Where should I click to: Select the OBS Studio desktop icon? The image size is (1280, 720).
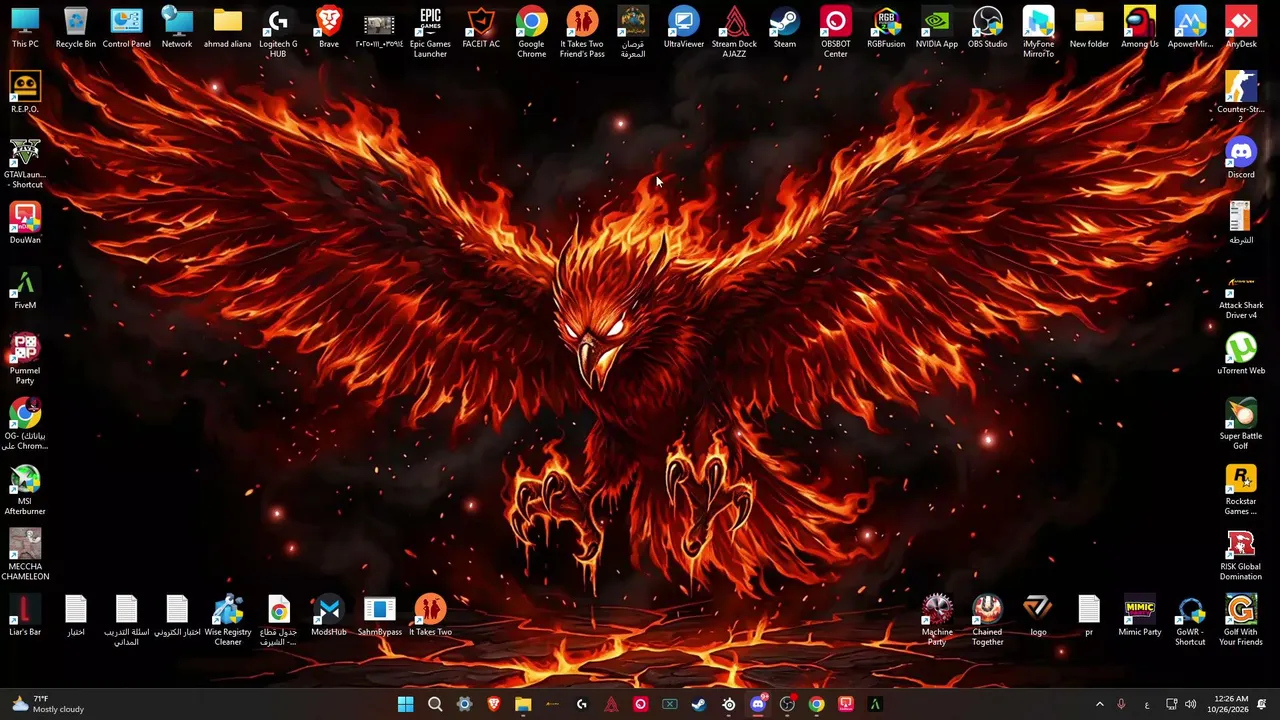(x=987, y=28)
